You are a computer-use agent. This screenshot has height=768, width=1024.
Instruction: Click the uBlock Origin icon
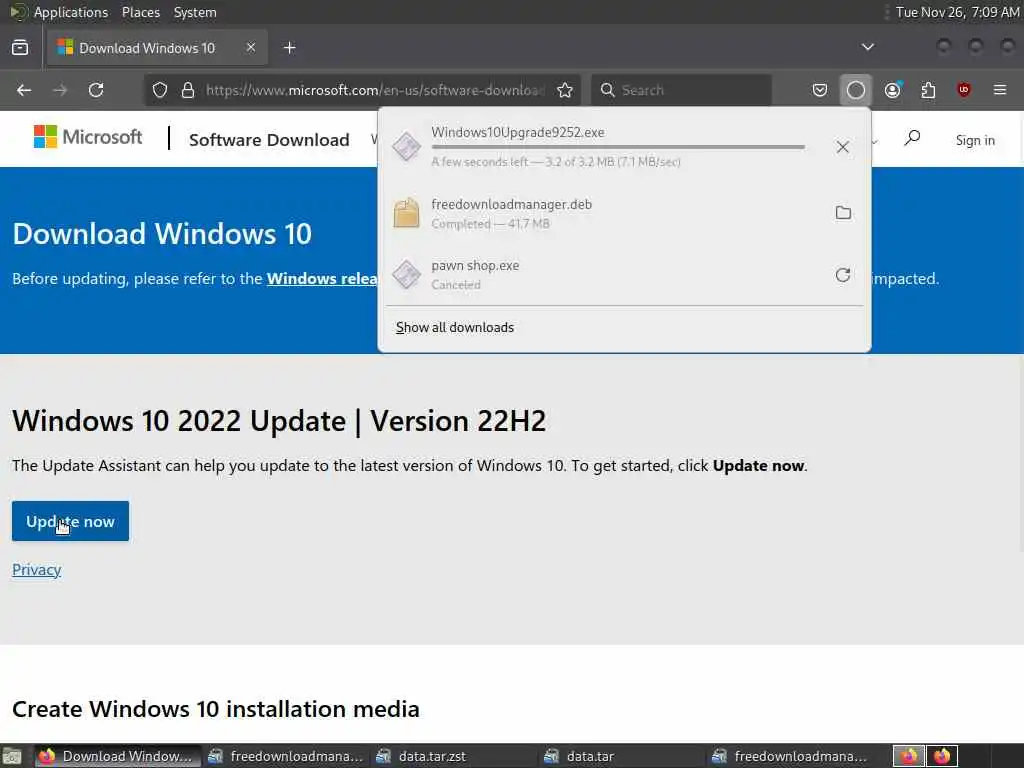964,90
